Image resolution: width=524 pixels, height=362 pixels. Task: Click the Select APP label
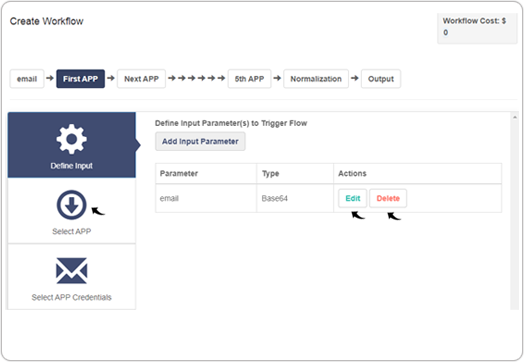coord(72,231)
